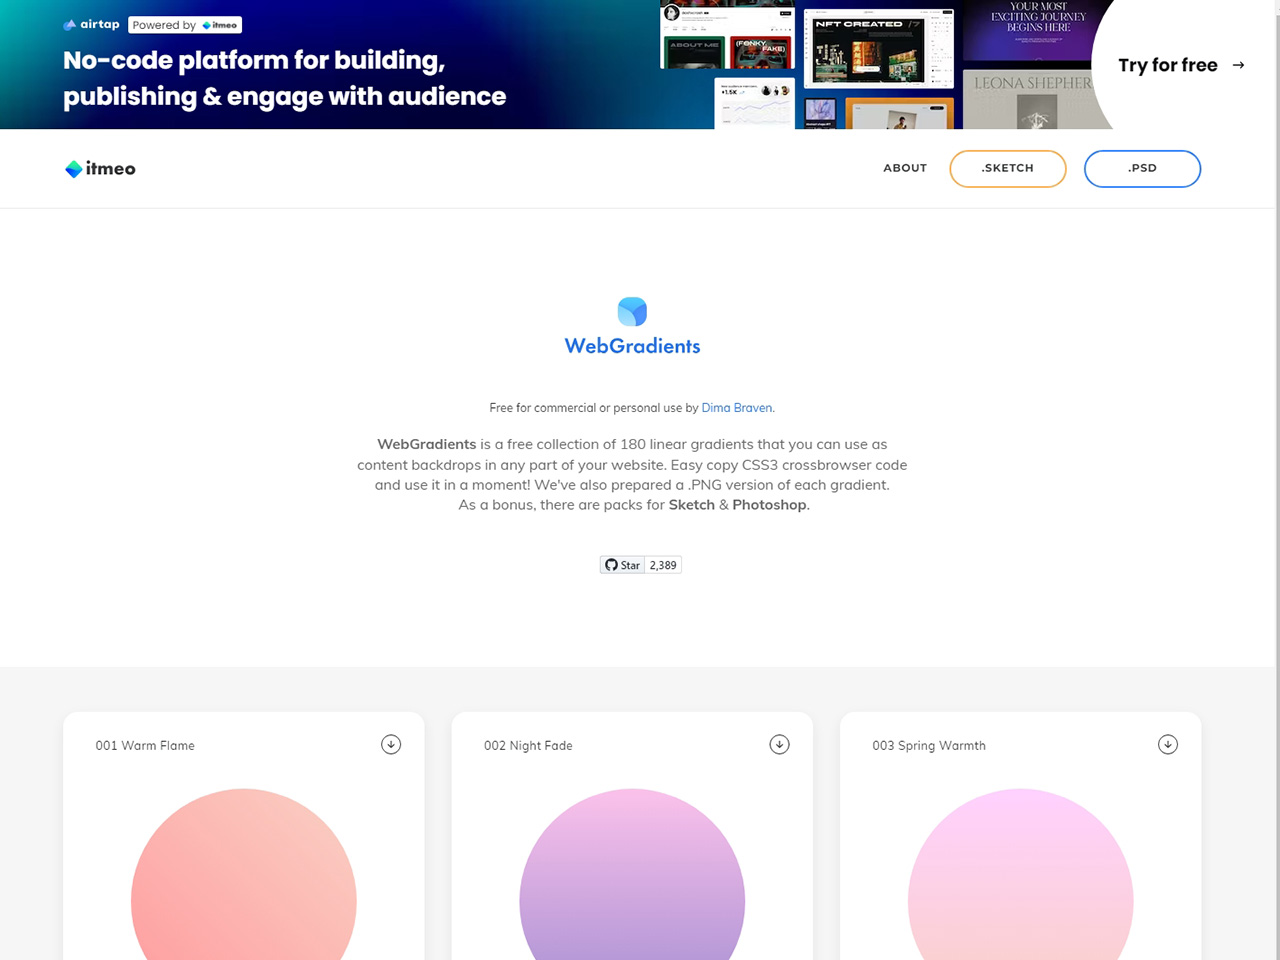Download the .PSD gradient pack
The image size is (1280, 960).
[x=1142, y=168]
